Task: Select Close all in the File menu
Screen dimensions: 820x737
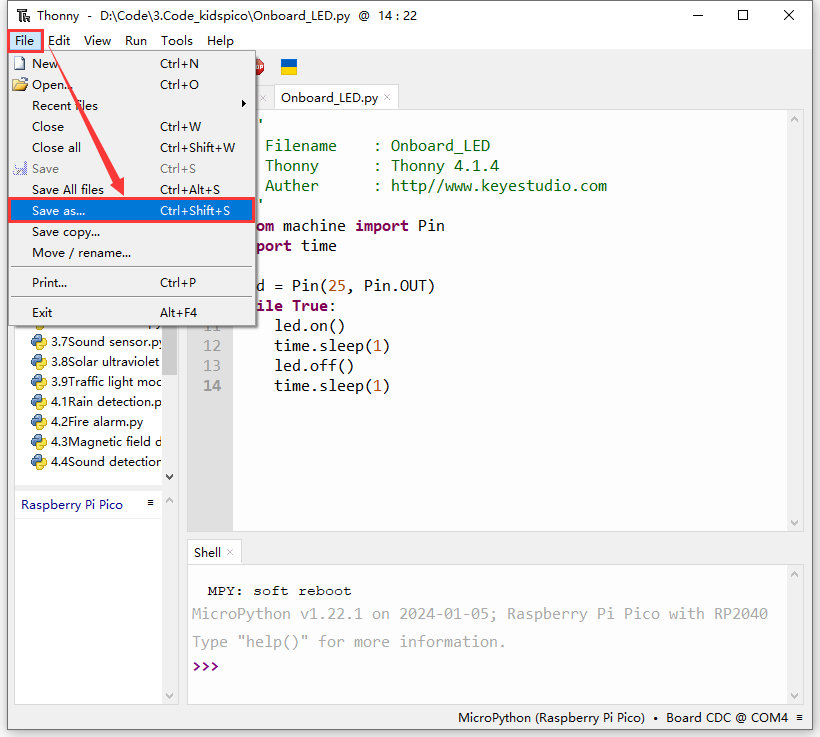Action: tap(132, 148)
